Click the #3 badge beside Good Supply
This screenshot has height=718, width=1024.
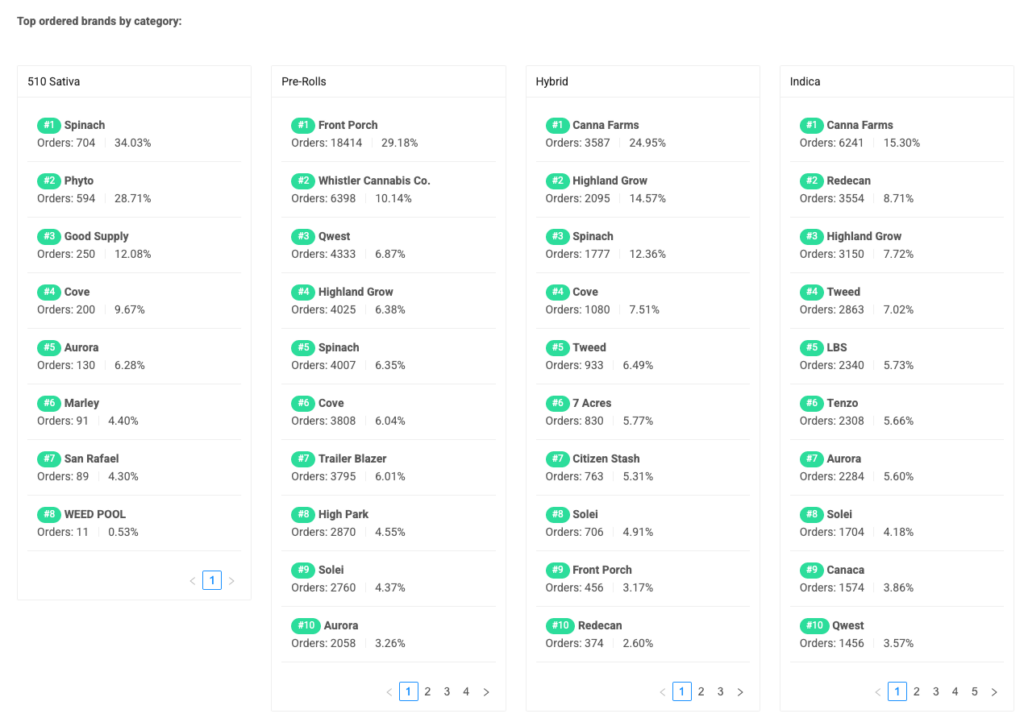click(x=49, y=237)
